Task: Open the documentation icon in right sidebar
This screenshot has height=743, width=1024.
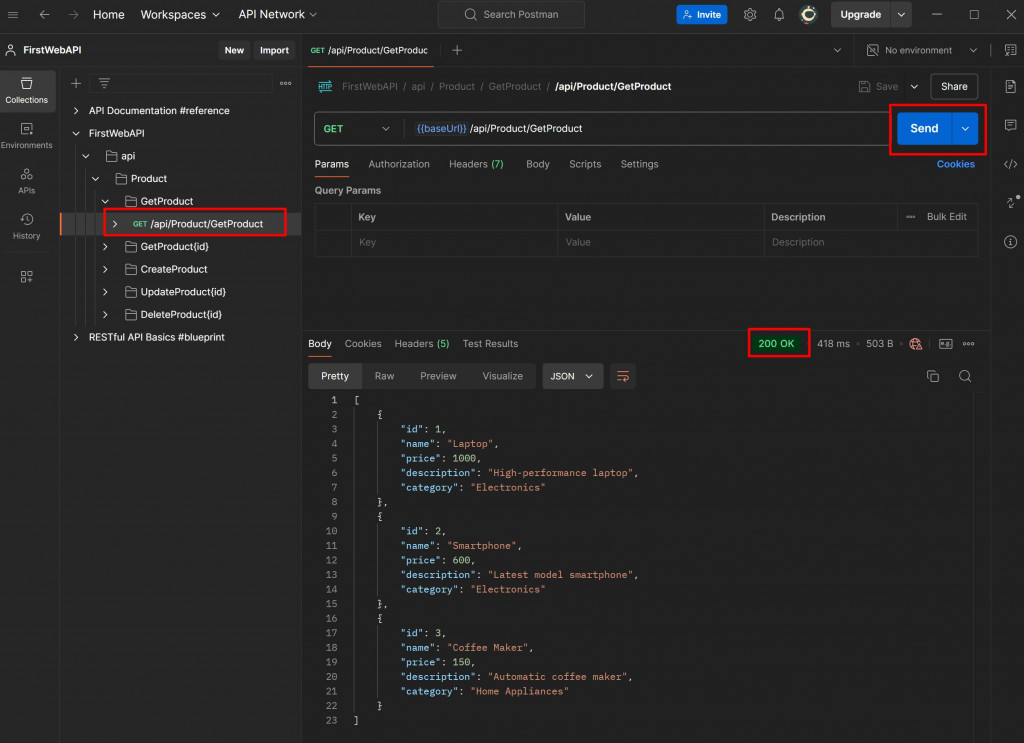Action: click(x=1010, y=86)
